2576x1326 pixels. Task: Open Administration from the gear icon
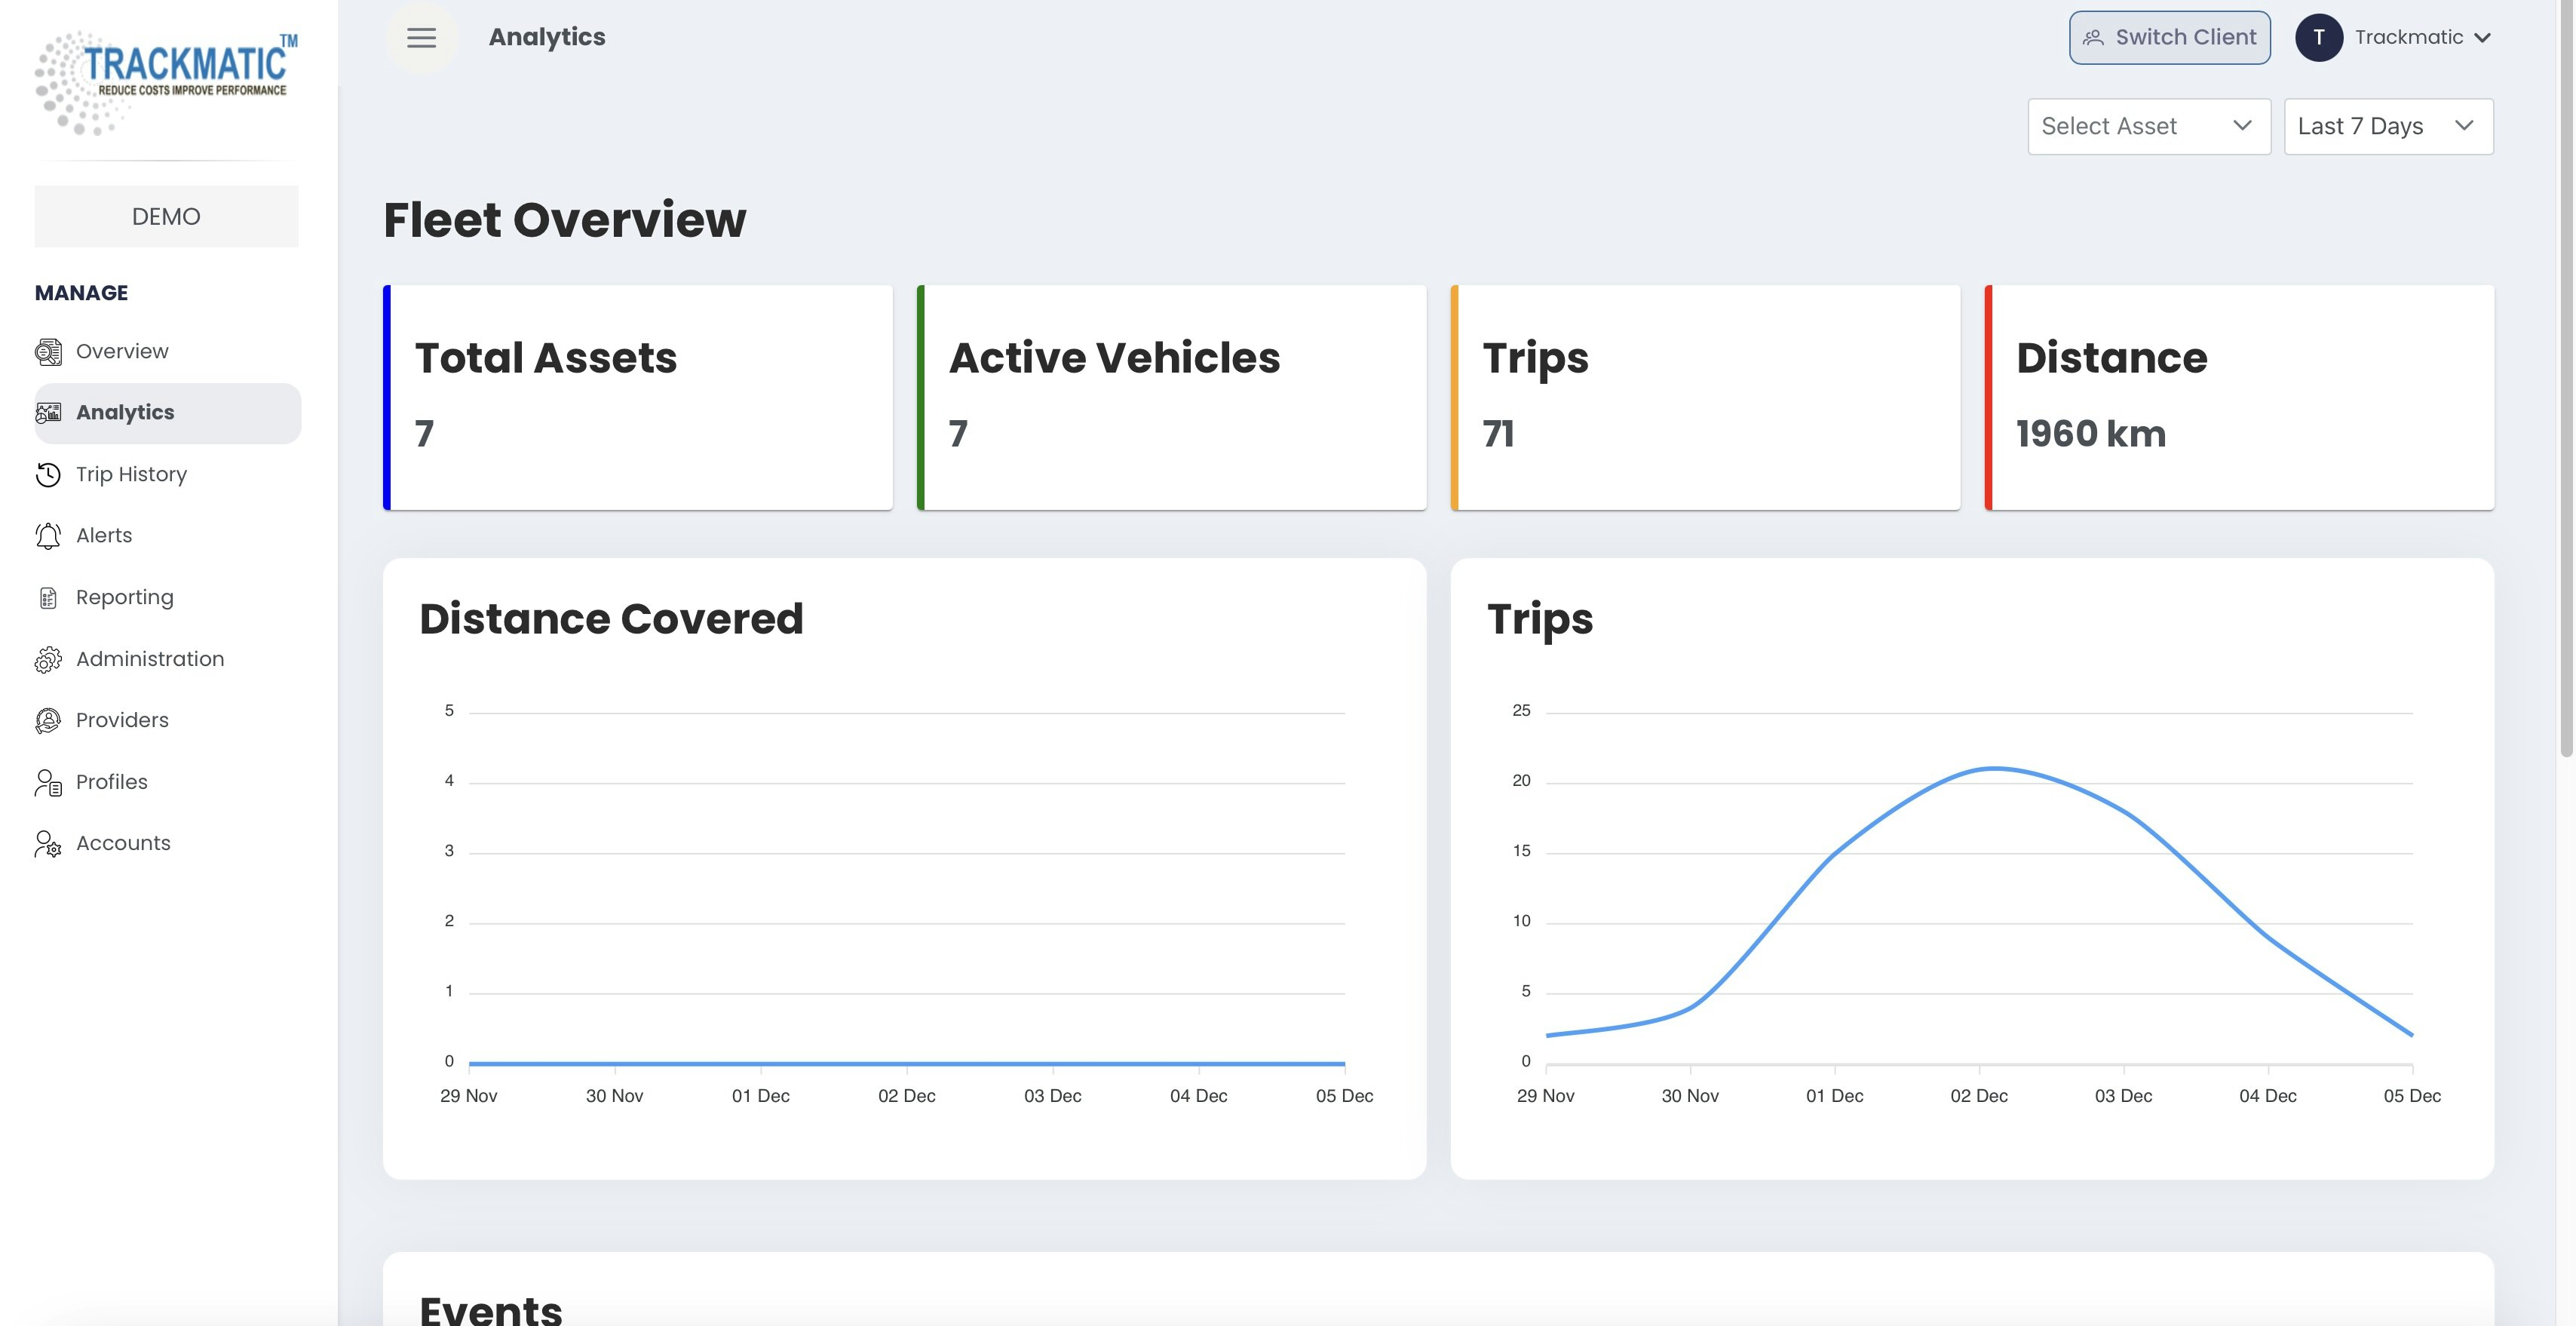48,660
